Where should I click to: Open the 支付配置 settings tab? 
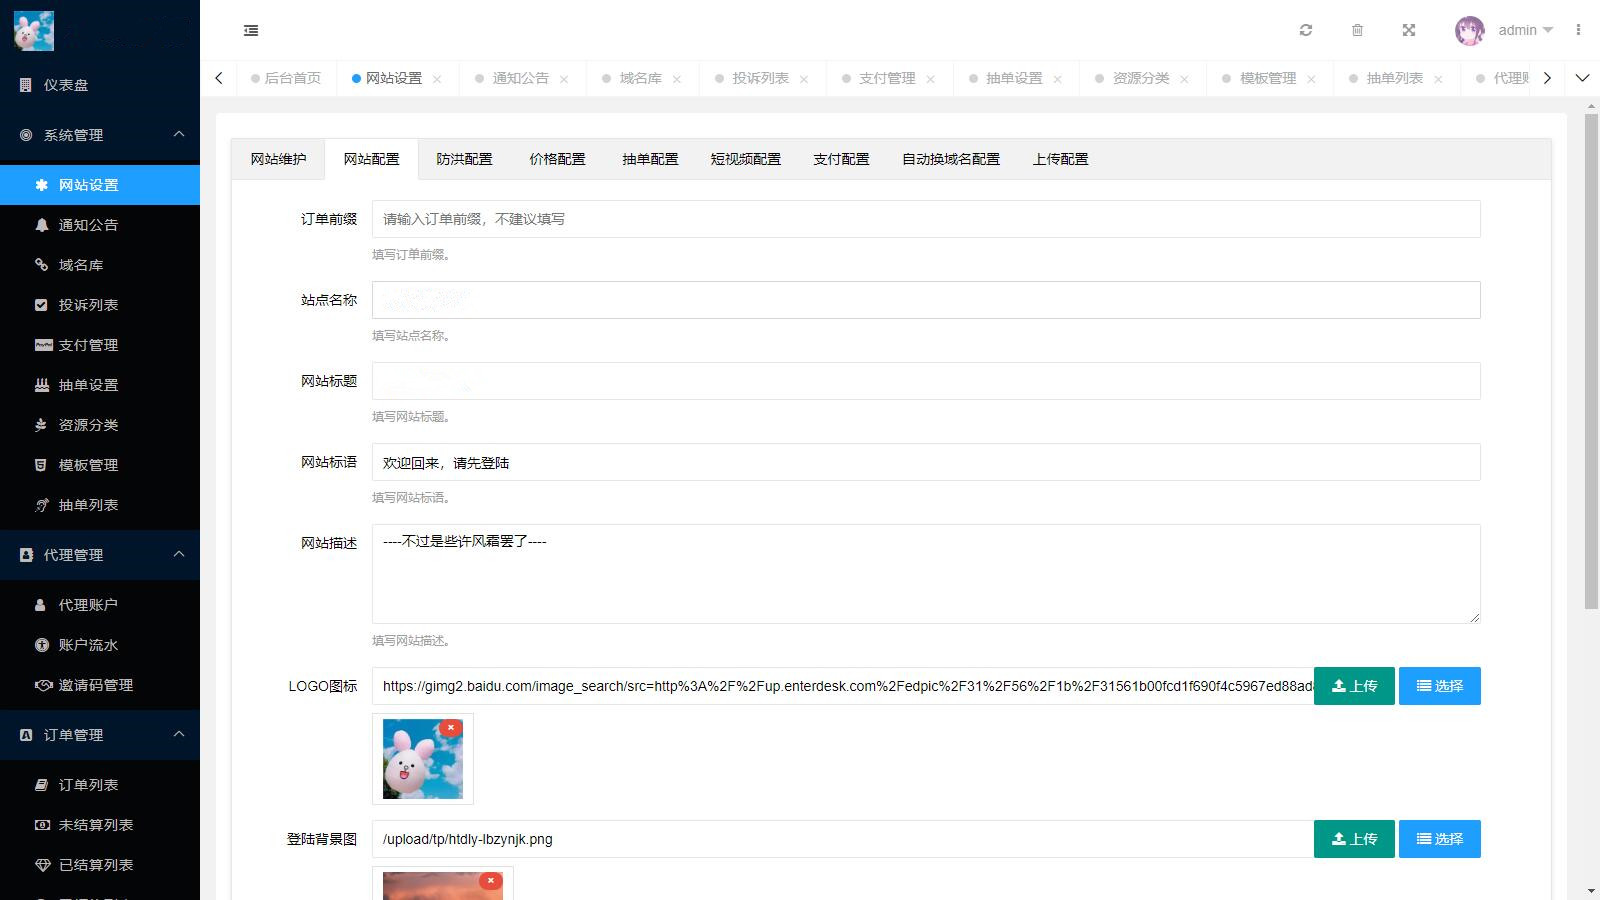click(841, 159)
